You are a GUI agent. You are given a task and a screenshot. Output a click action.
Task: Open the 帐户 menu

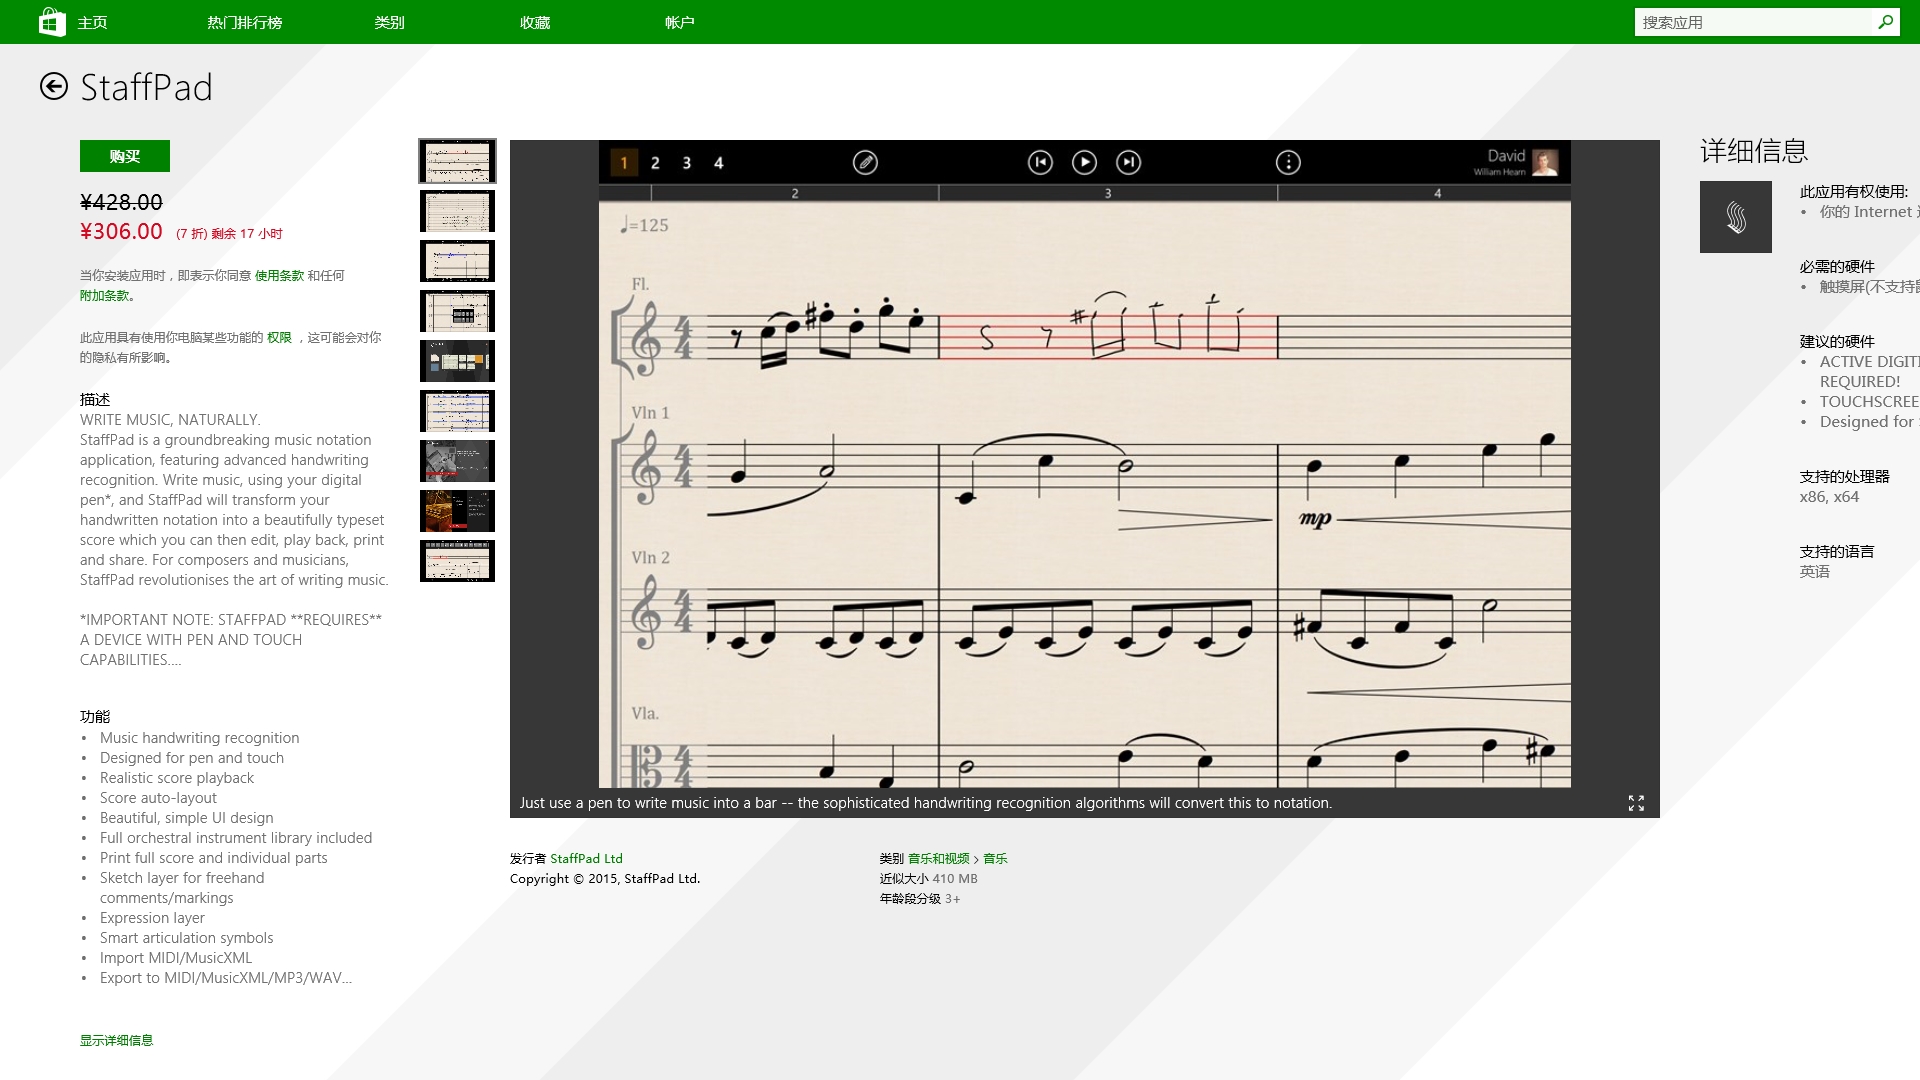point(680,22)
